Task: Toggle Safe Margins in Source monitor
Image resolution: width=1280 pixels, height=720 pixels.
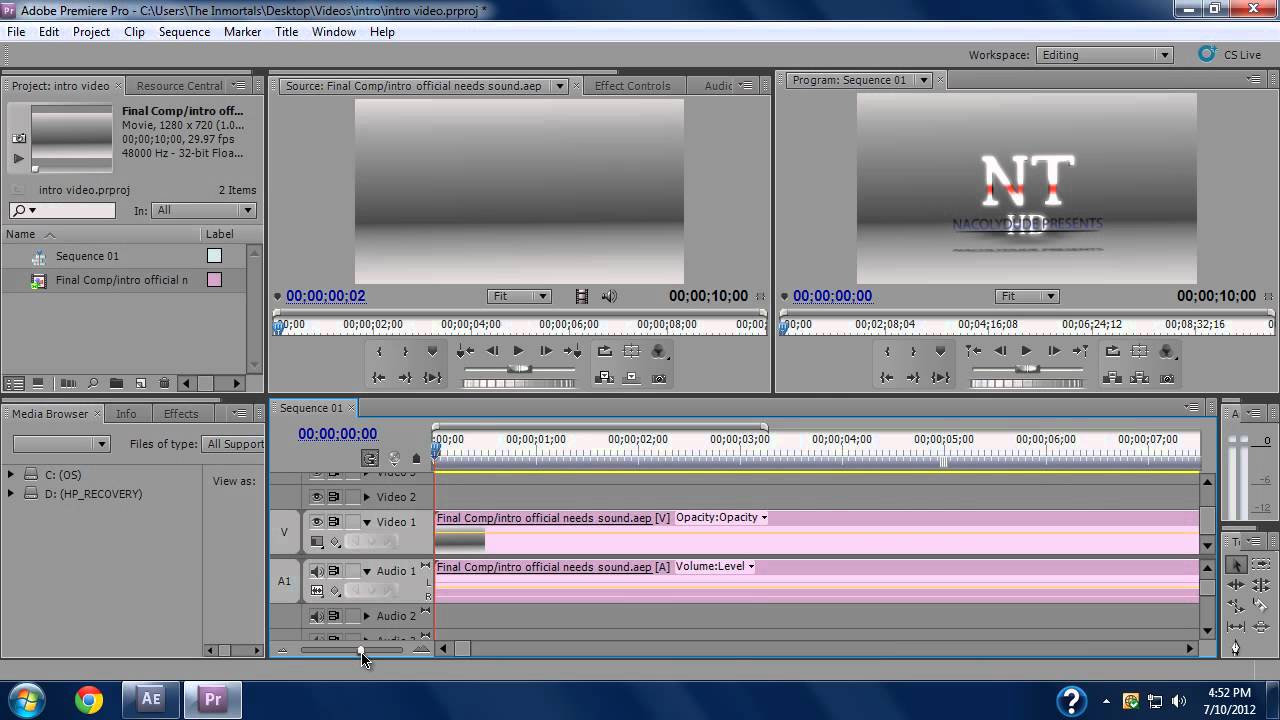Action: point(631,351)
